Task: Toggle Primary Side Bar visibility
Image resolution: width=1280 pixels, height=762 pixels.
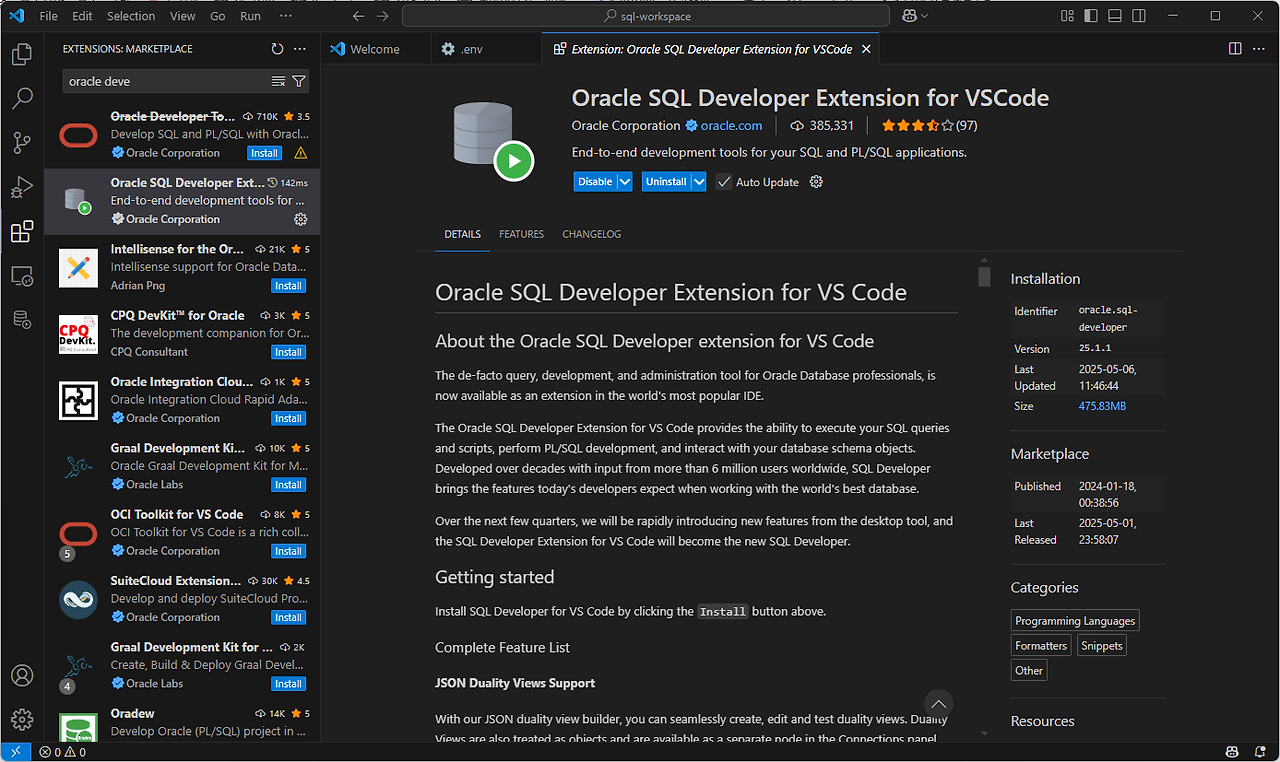Action: [1092, 16]
